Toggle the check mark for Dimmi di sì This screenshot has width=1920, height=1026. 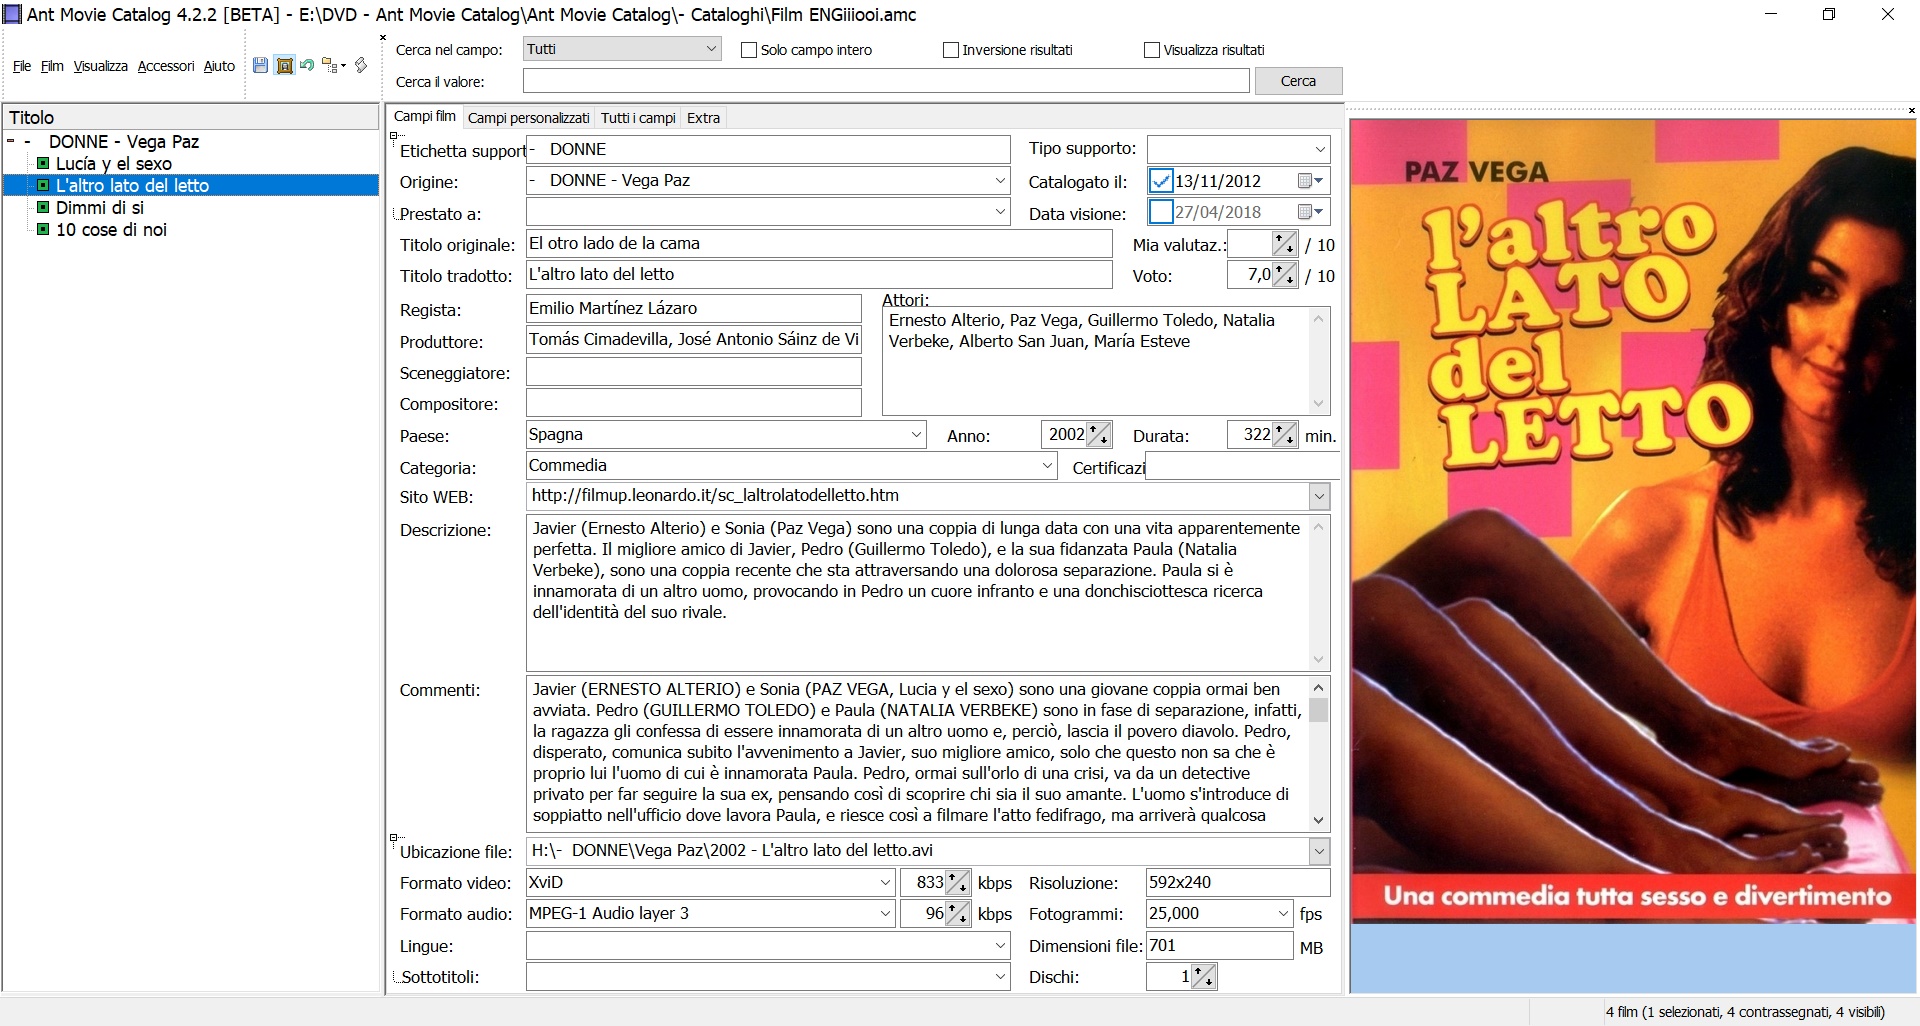tap(43, 207)
